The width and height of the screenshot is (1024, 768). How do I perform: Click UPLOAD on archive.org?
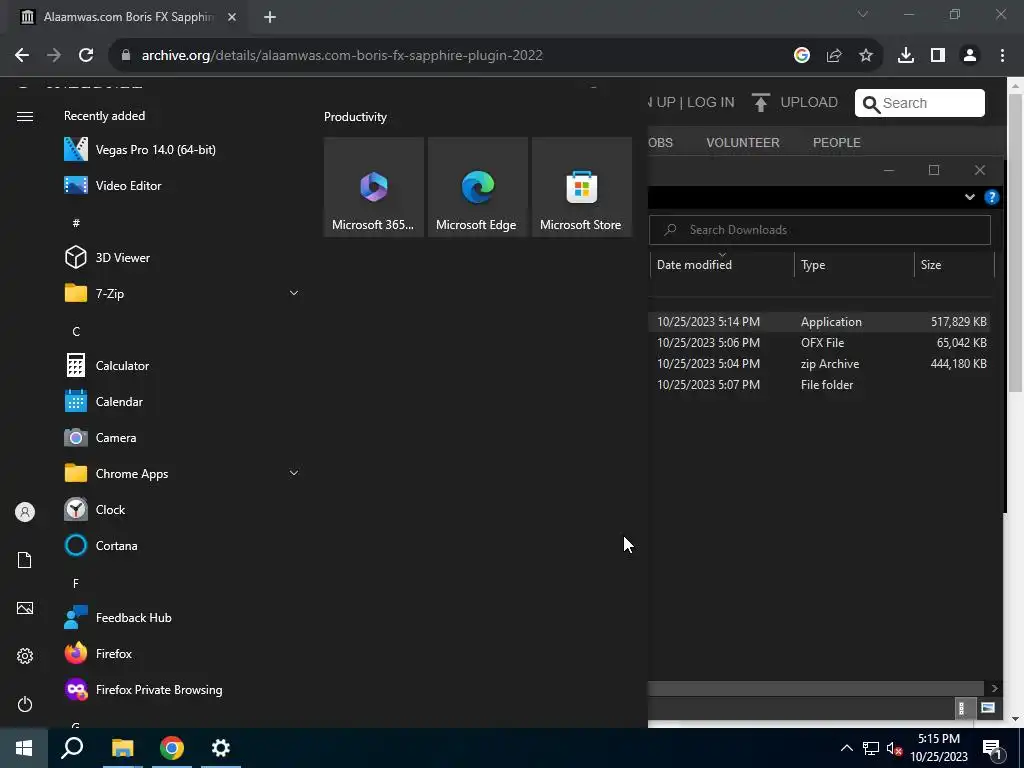coord(795,103)
